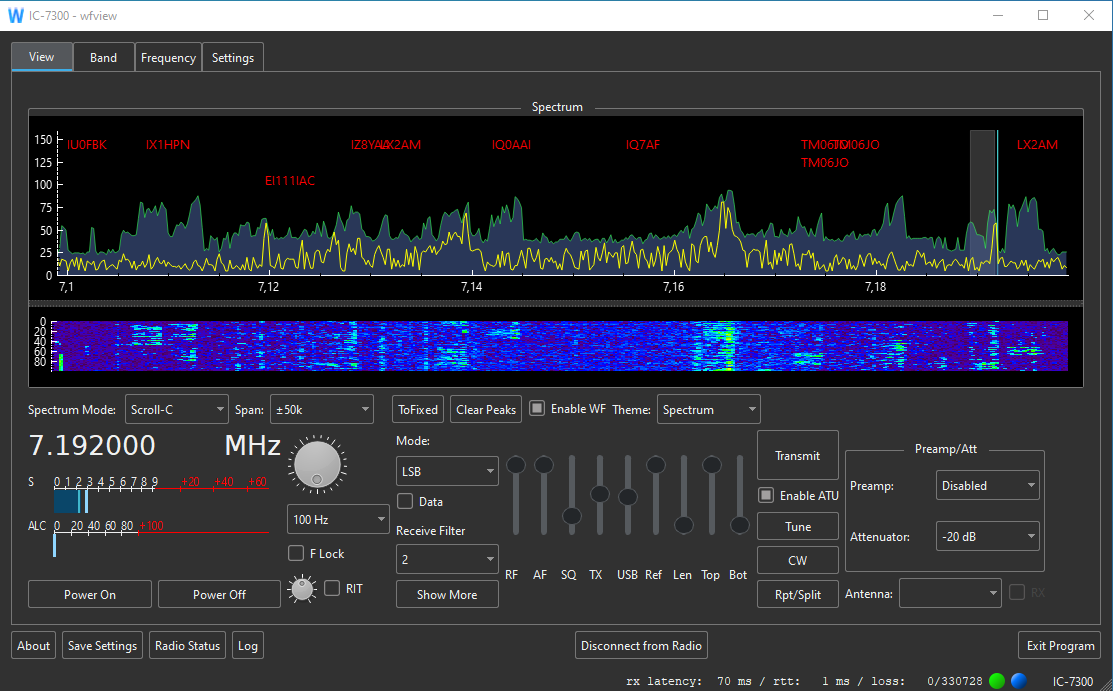Image resolution: width=1113 pixels, height=691 pixels.
Task: Turn on RIT
Action: coord(332,588)
